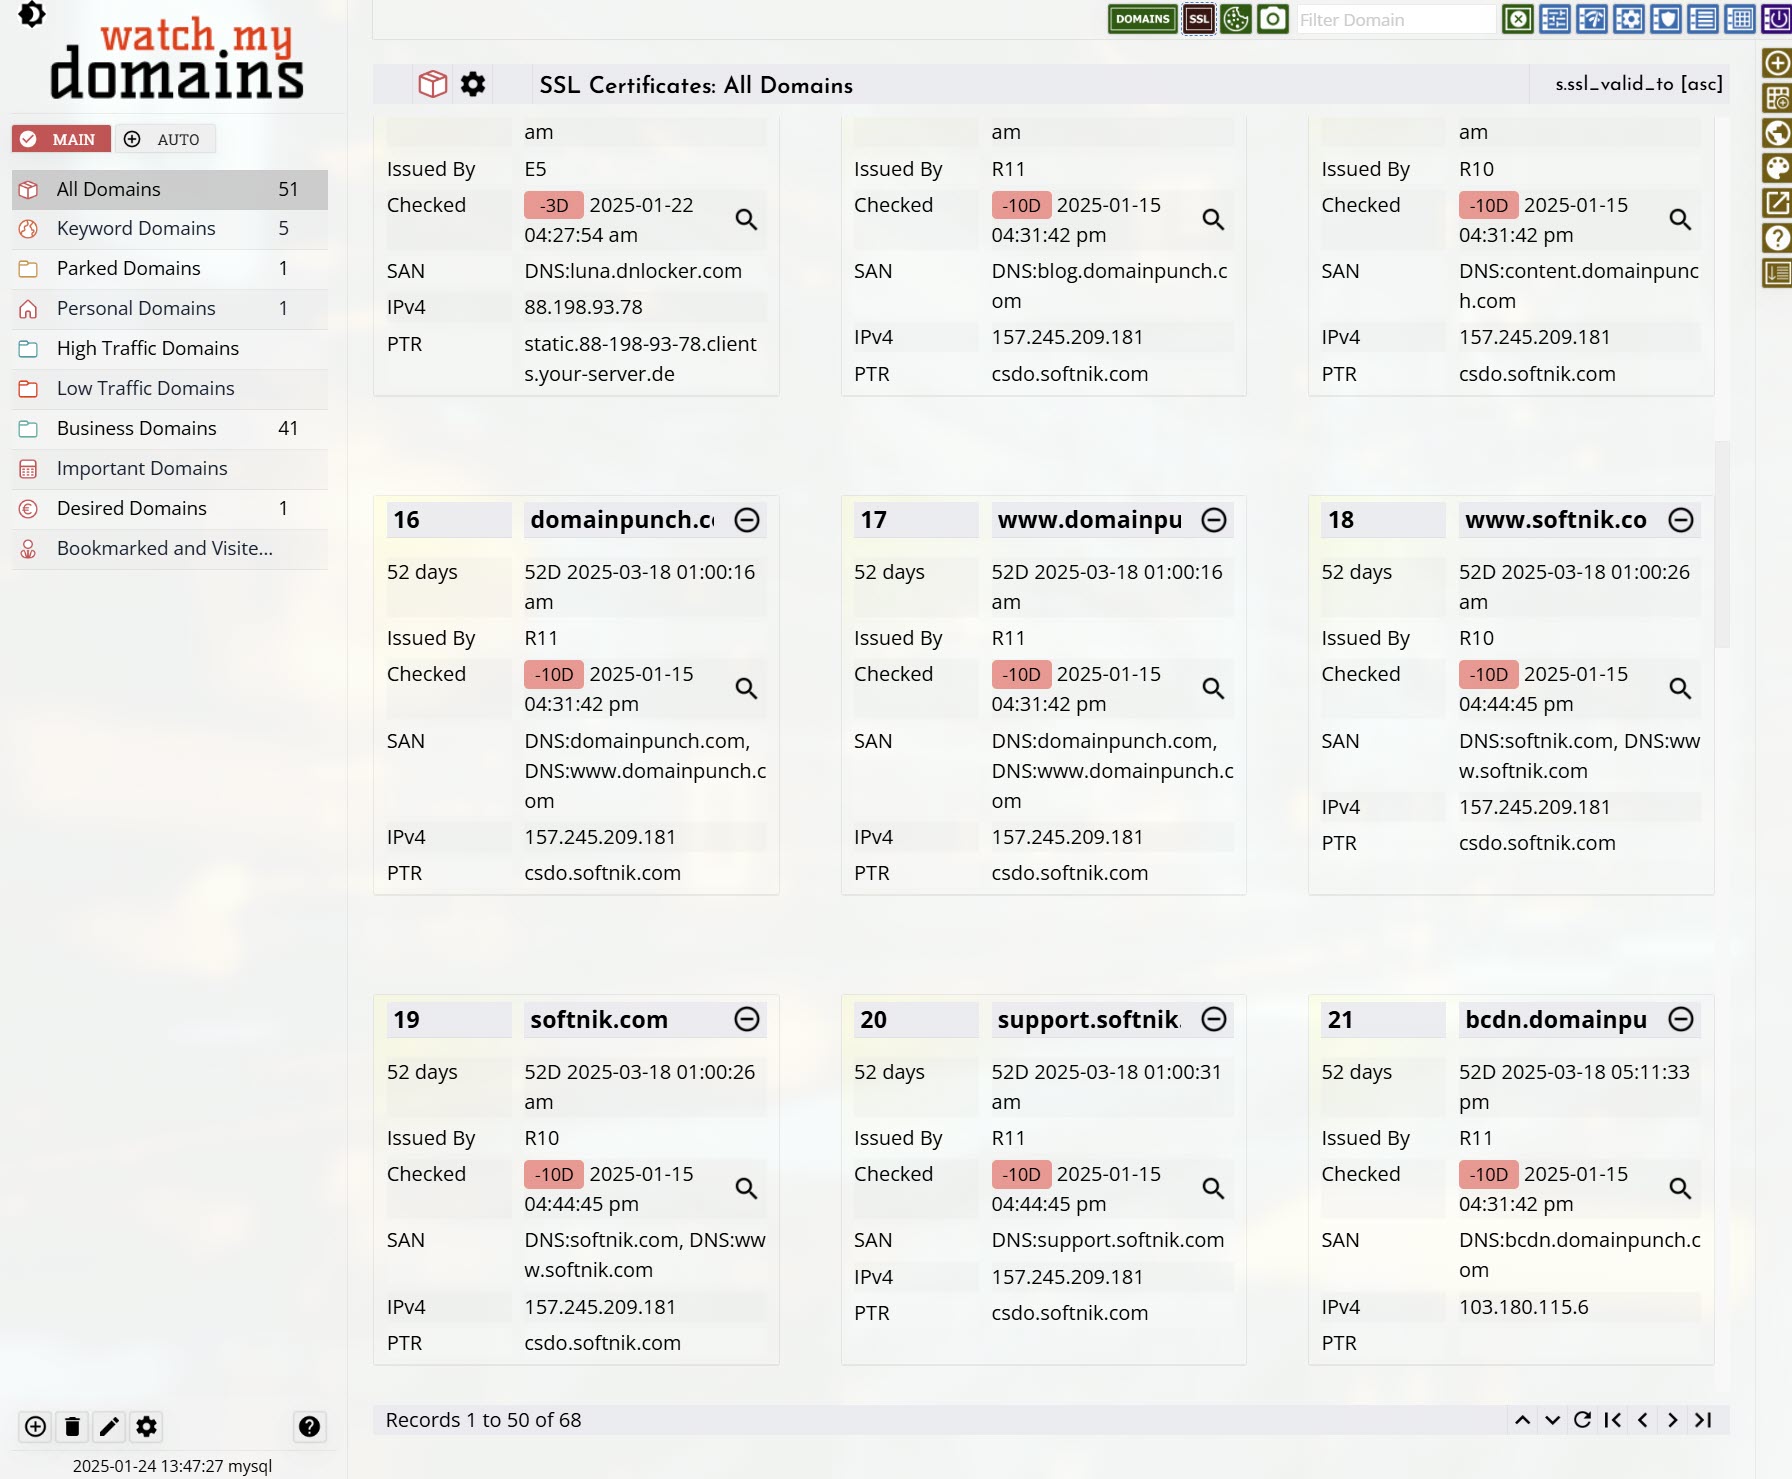Click the sort list icon in right sidebar

1777,273
